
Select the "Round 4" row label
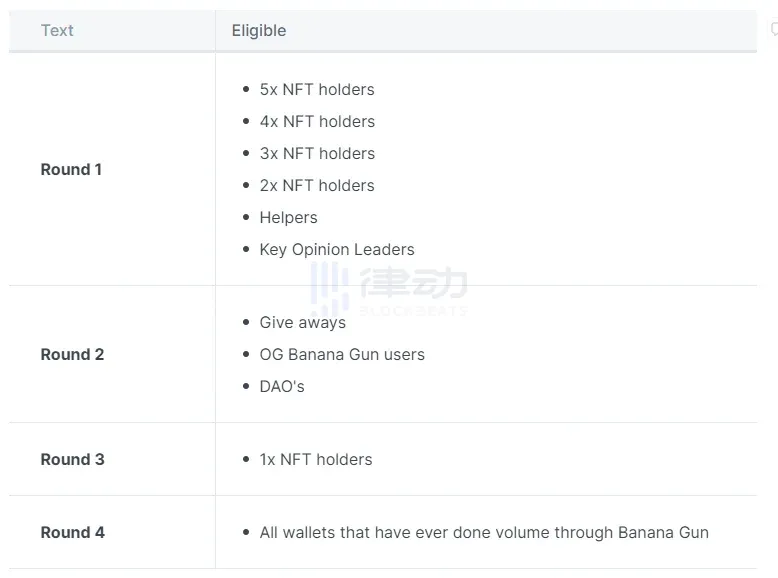[72, 532]
